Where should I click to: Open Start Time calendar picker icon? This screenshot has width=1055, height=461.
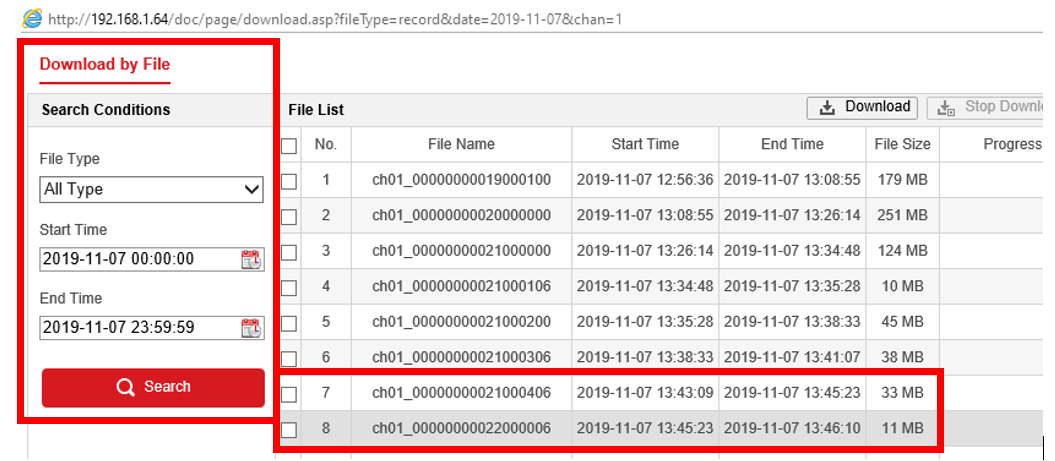(x=251, y=260)
